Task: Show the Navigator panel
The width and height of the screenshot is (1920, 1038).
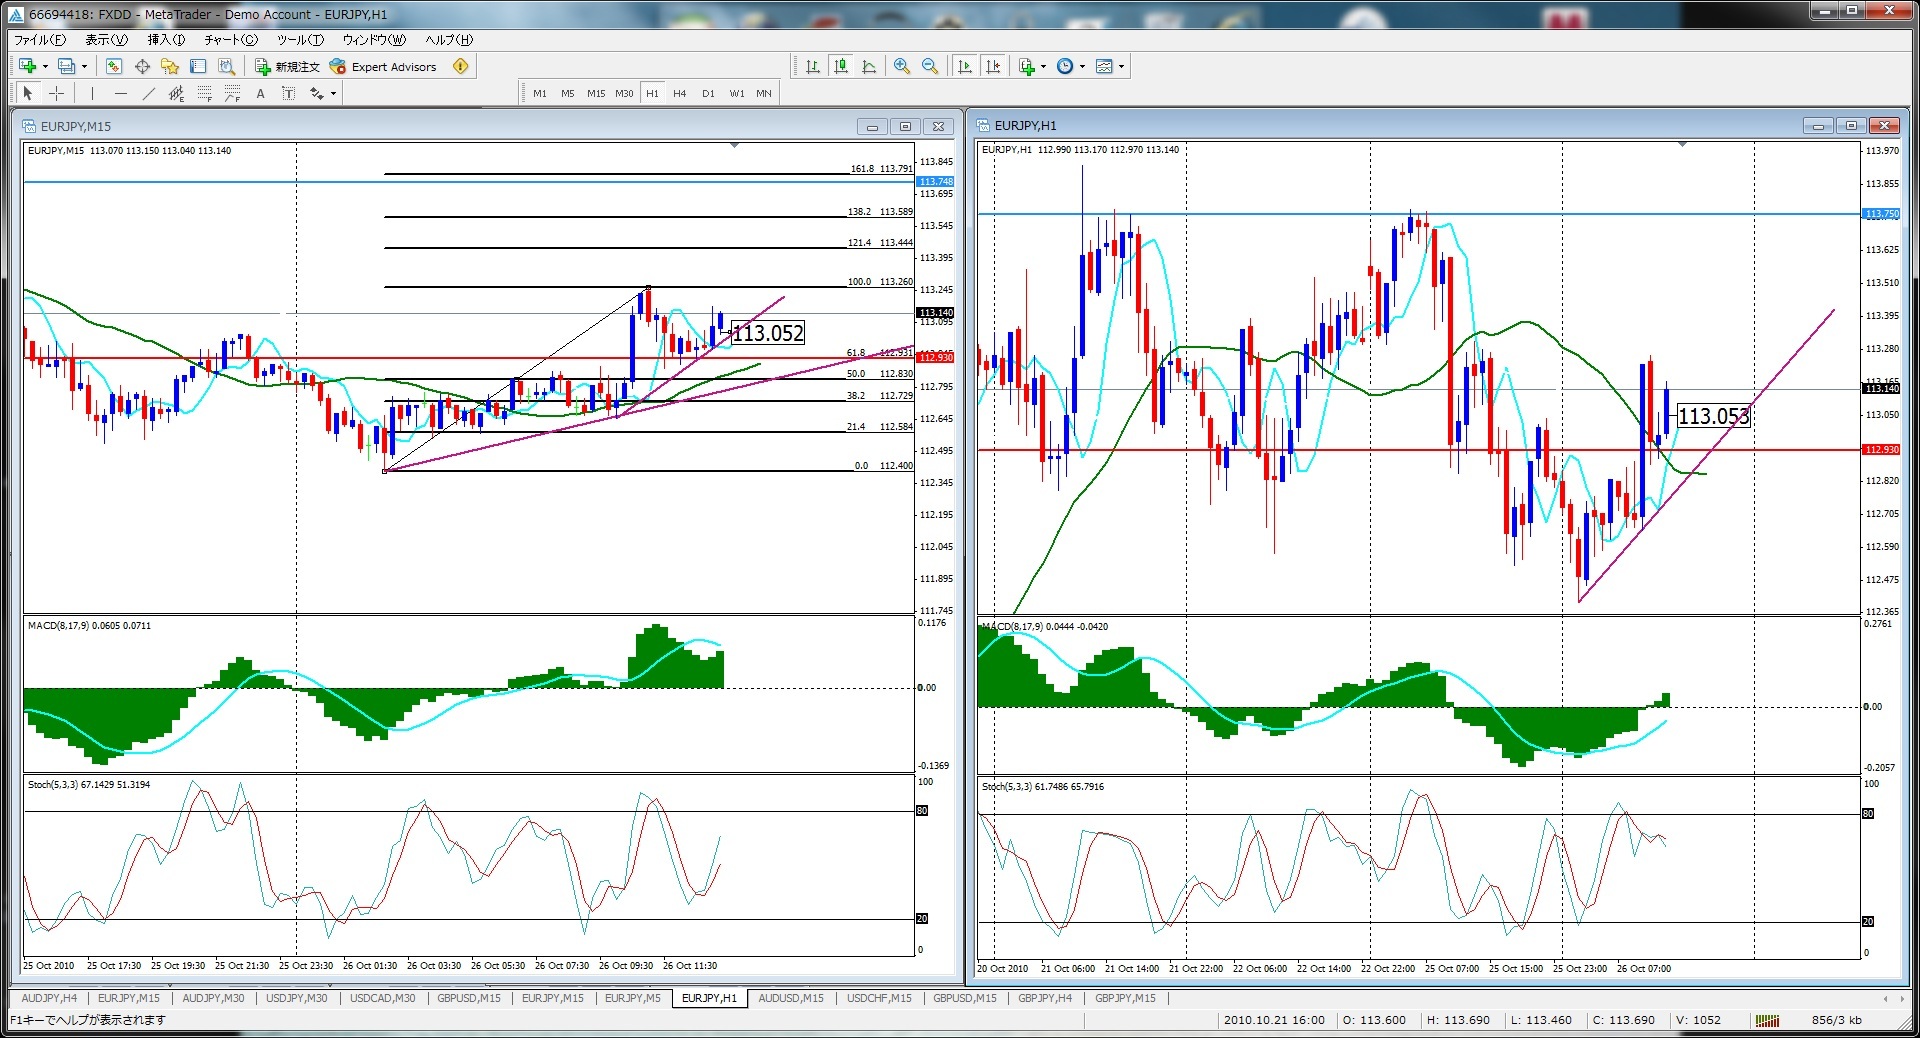Action: 170,66
